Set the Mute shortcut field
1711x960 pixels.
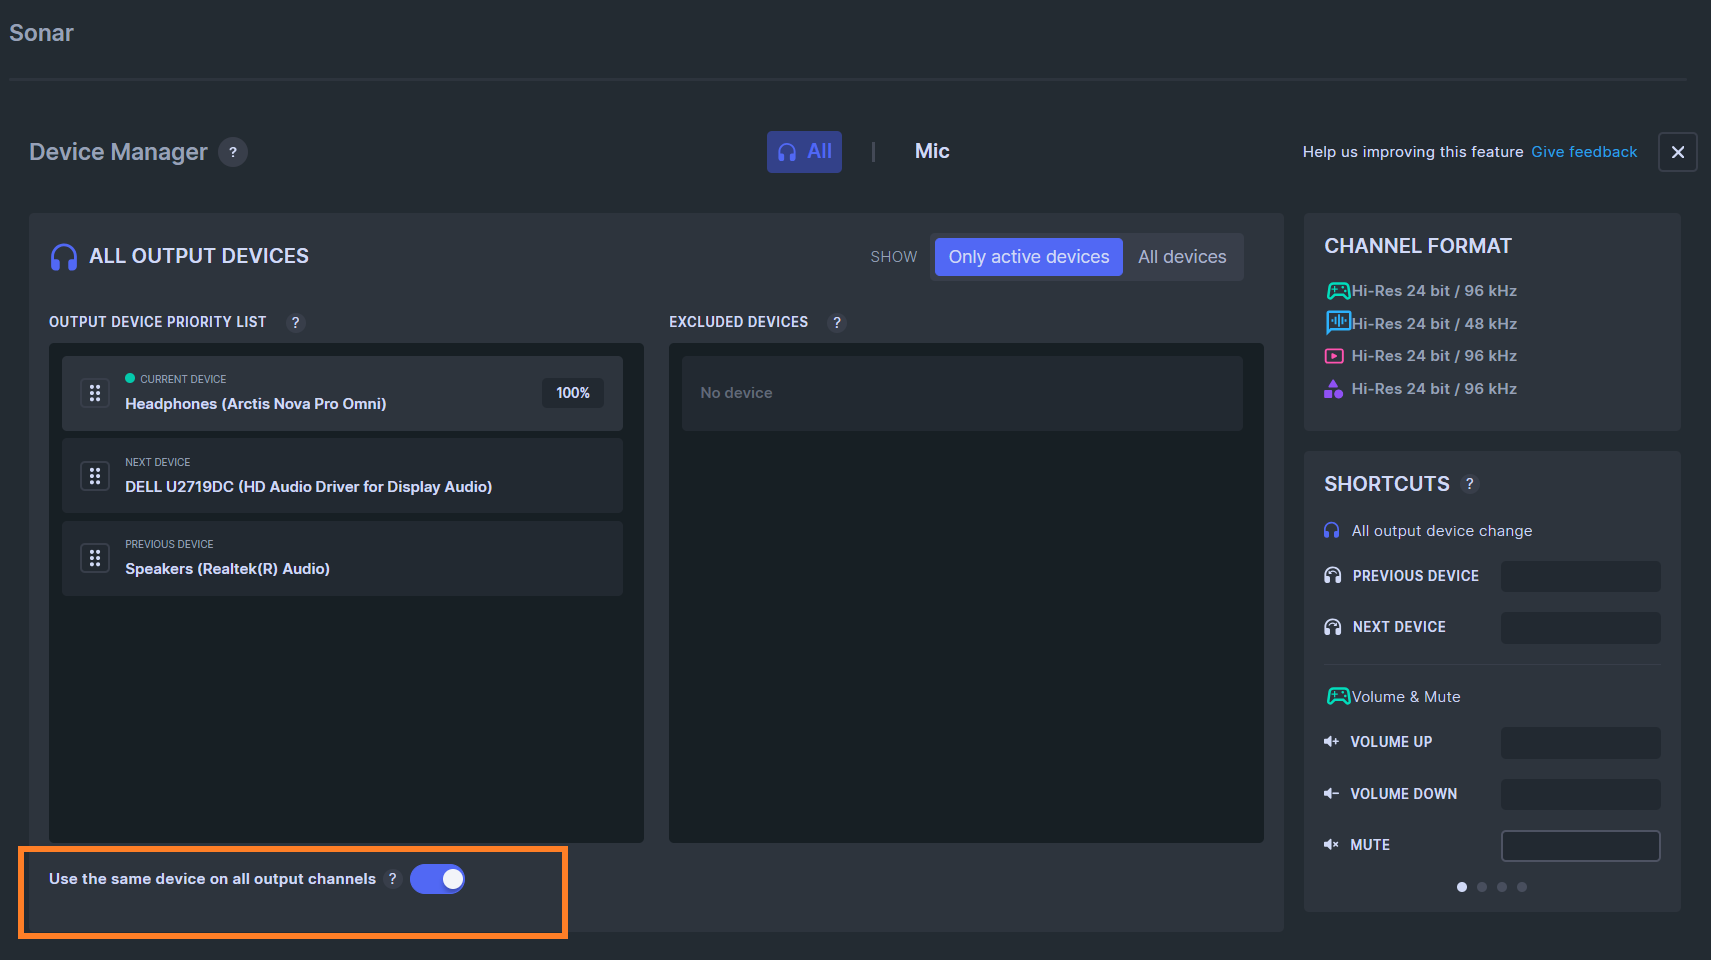1580,846
